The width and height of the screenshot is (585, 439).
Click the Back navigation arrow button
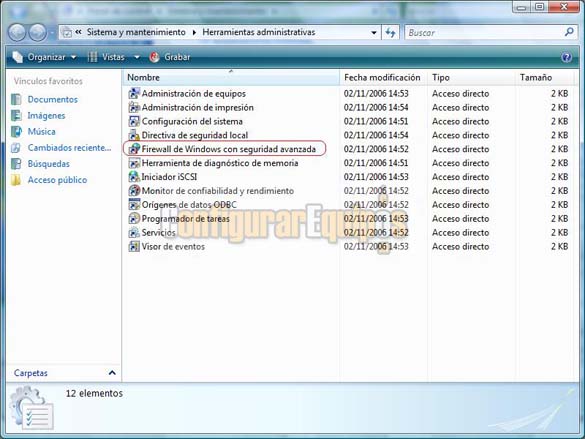[17, 33]
